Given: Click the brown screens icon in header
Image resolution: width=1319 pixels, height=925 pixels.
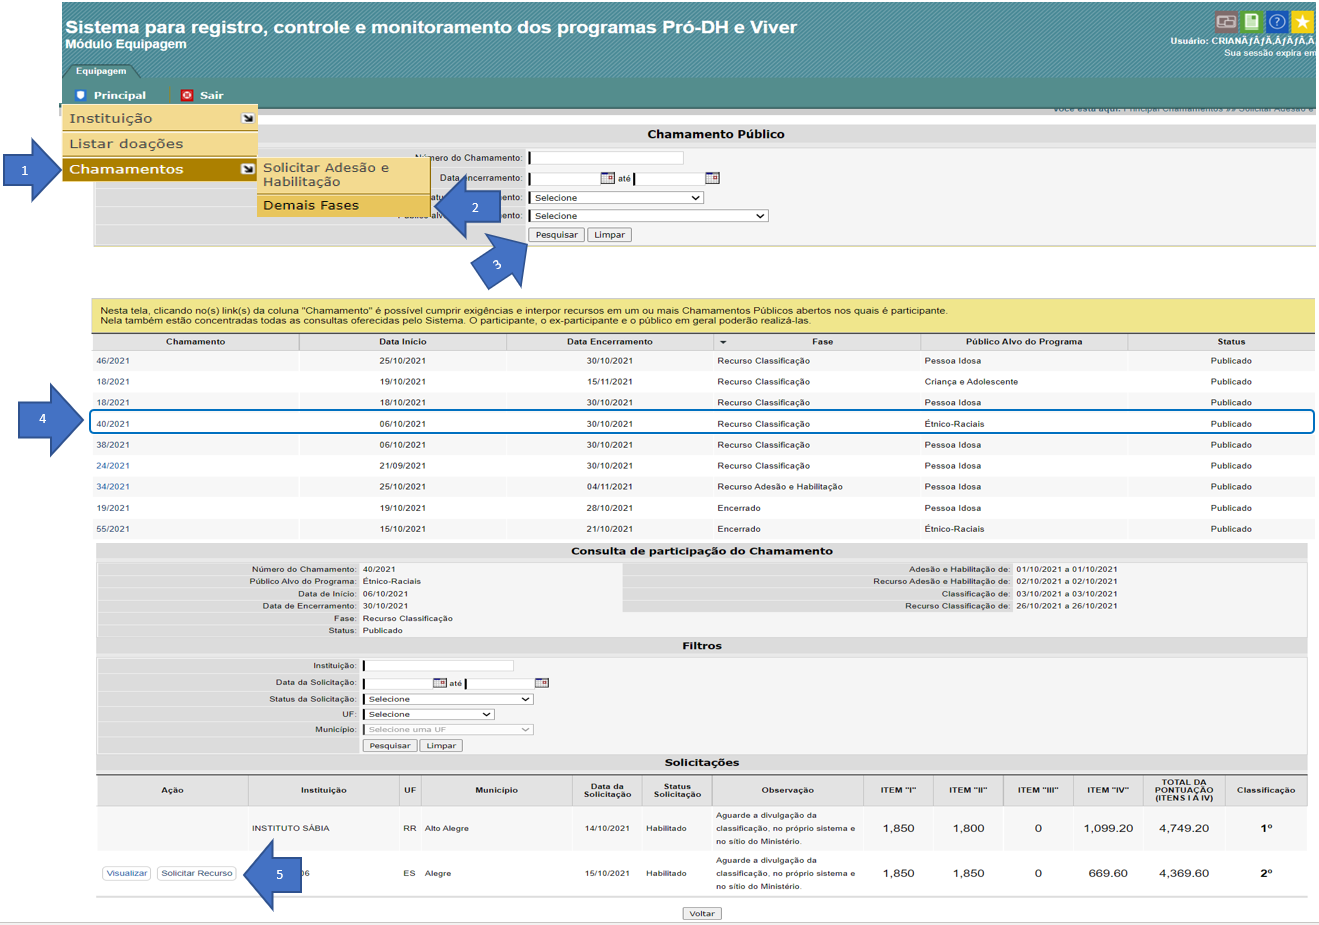Looking at the screenshot, I should tap(1226, 21).
